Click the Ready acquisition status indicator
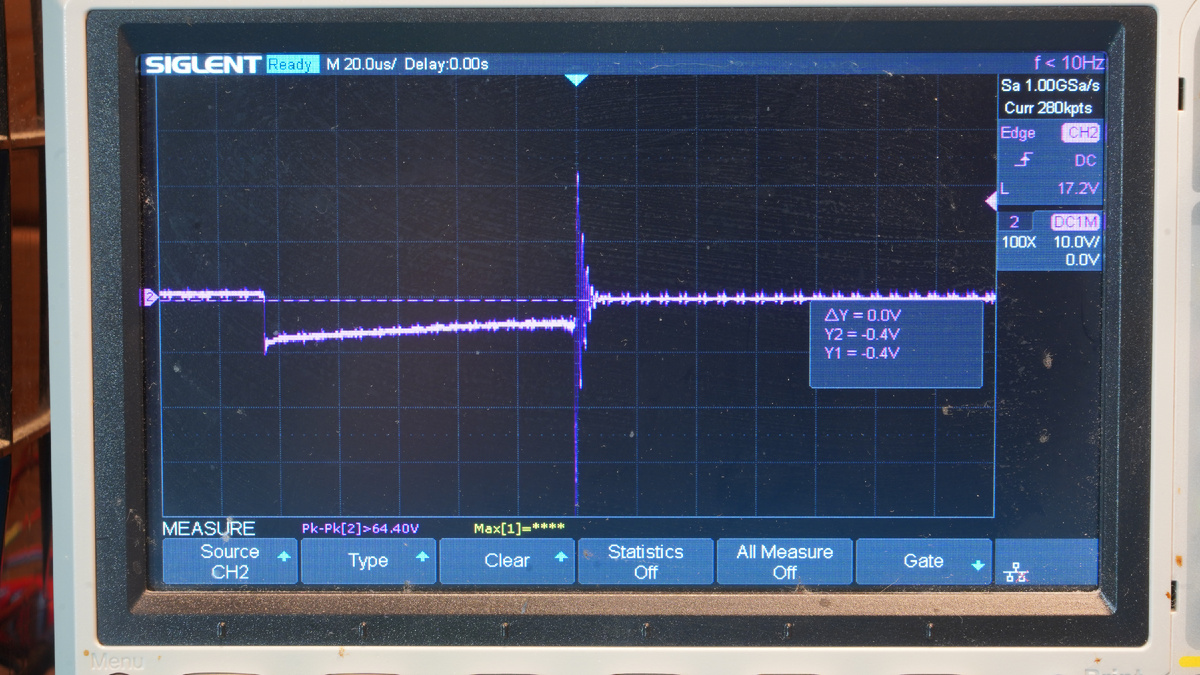 click(x=290, y=64)
